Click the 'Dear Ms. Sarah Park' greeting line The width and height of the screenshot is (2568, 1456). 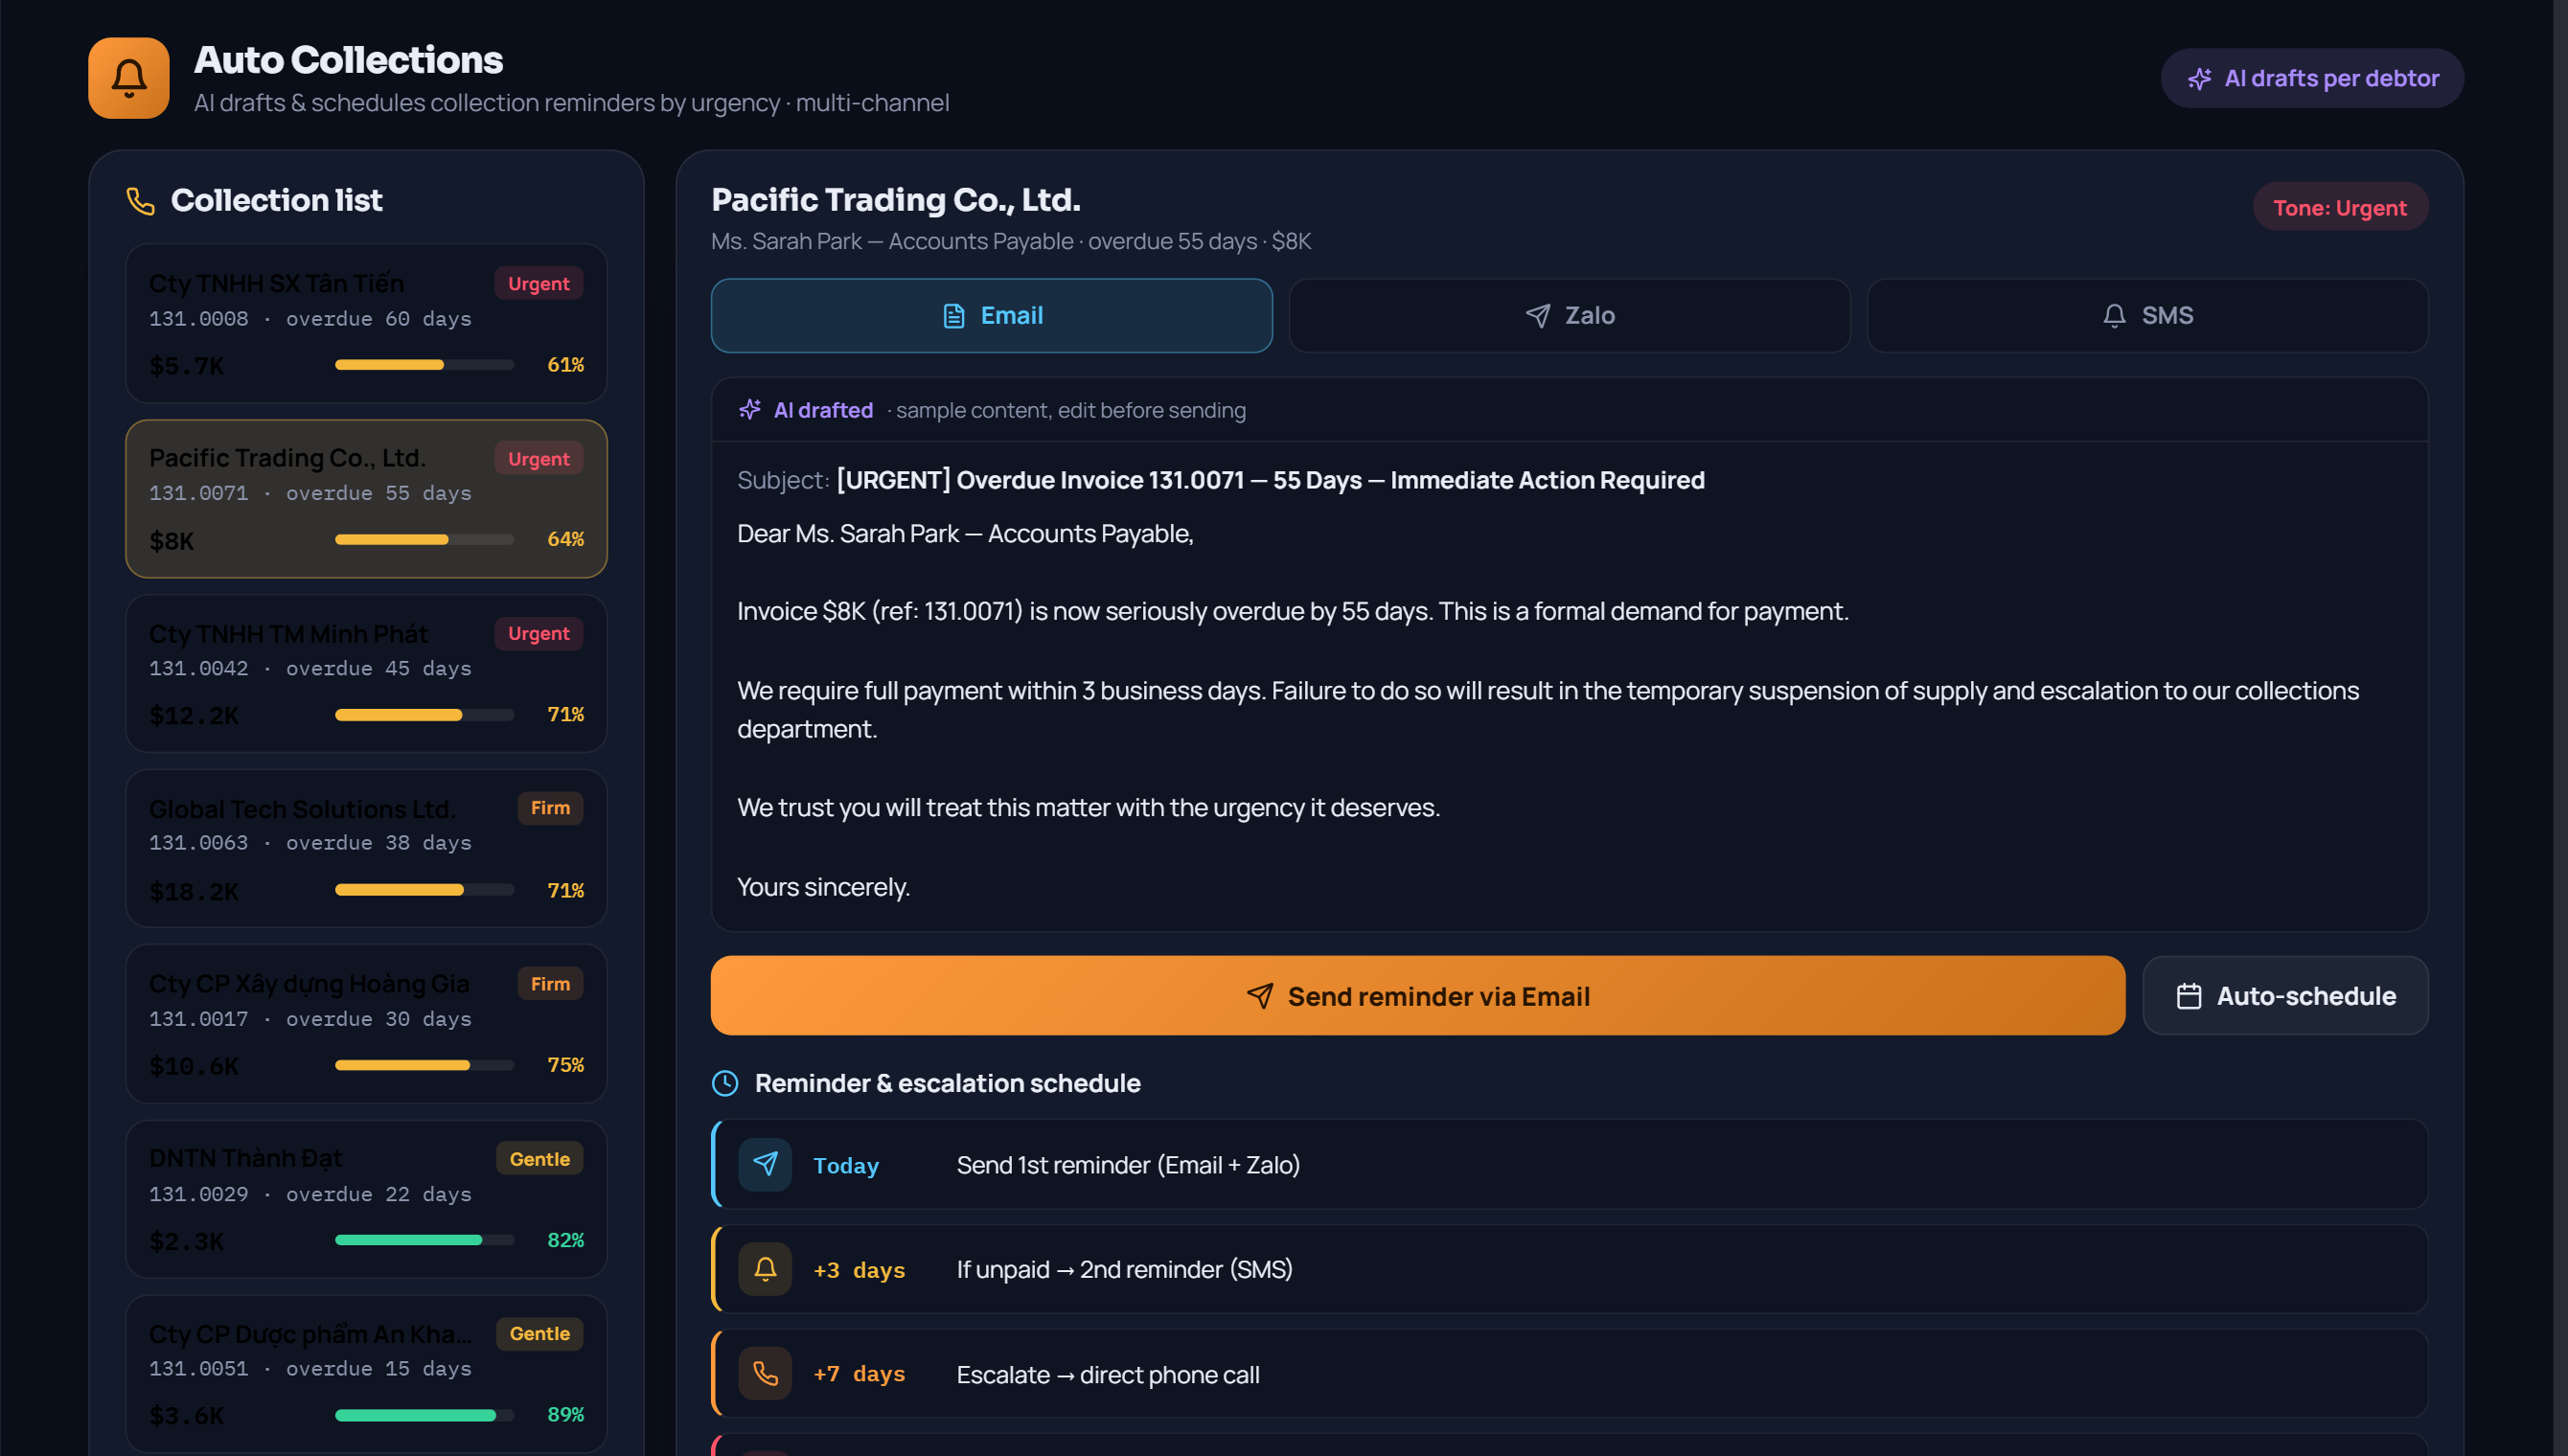[965, 534]
